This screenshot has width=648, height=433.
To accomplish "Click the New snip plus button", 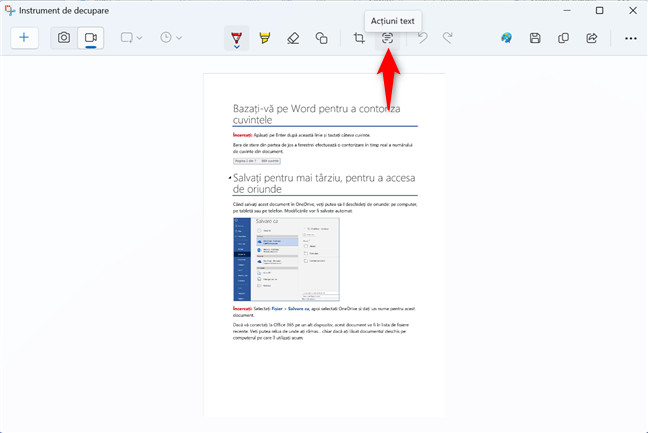I will tap(24, 38).
